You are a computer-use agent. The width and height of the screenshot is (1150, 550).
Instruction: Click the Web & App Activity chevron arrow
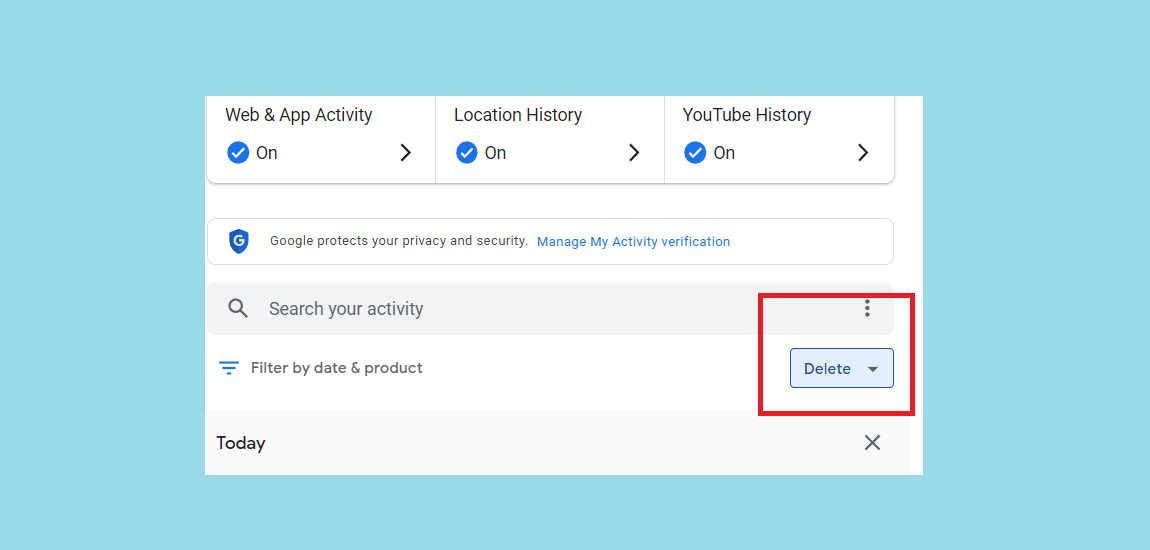point(405,153)
